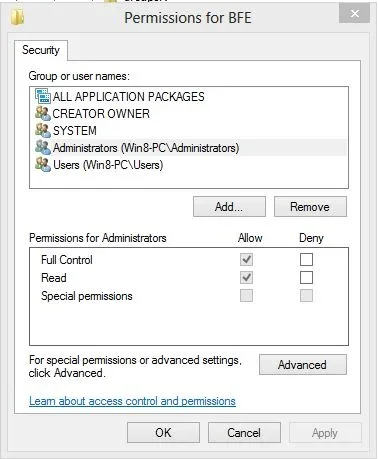Select ALL APPLICATION PACKAGES entry
378x459 pixels.
coord(189,96)
